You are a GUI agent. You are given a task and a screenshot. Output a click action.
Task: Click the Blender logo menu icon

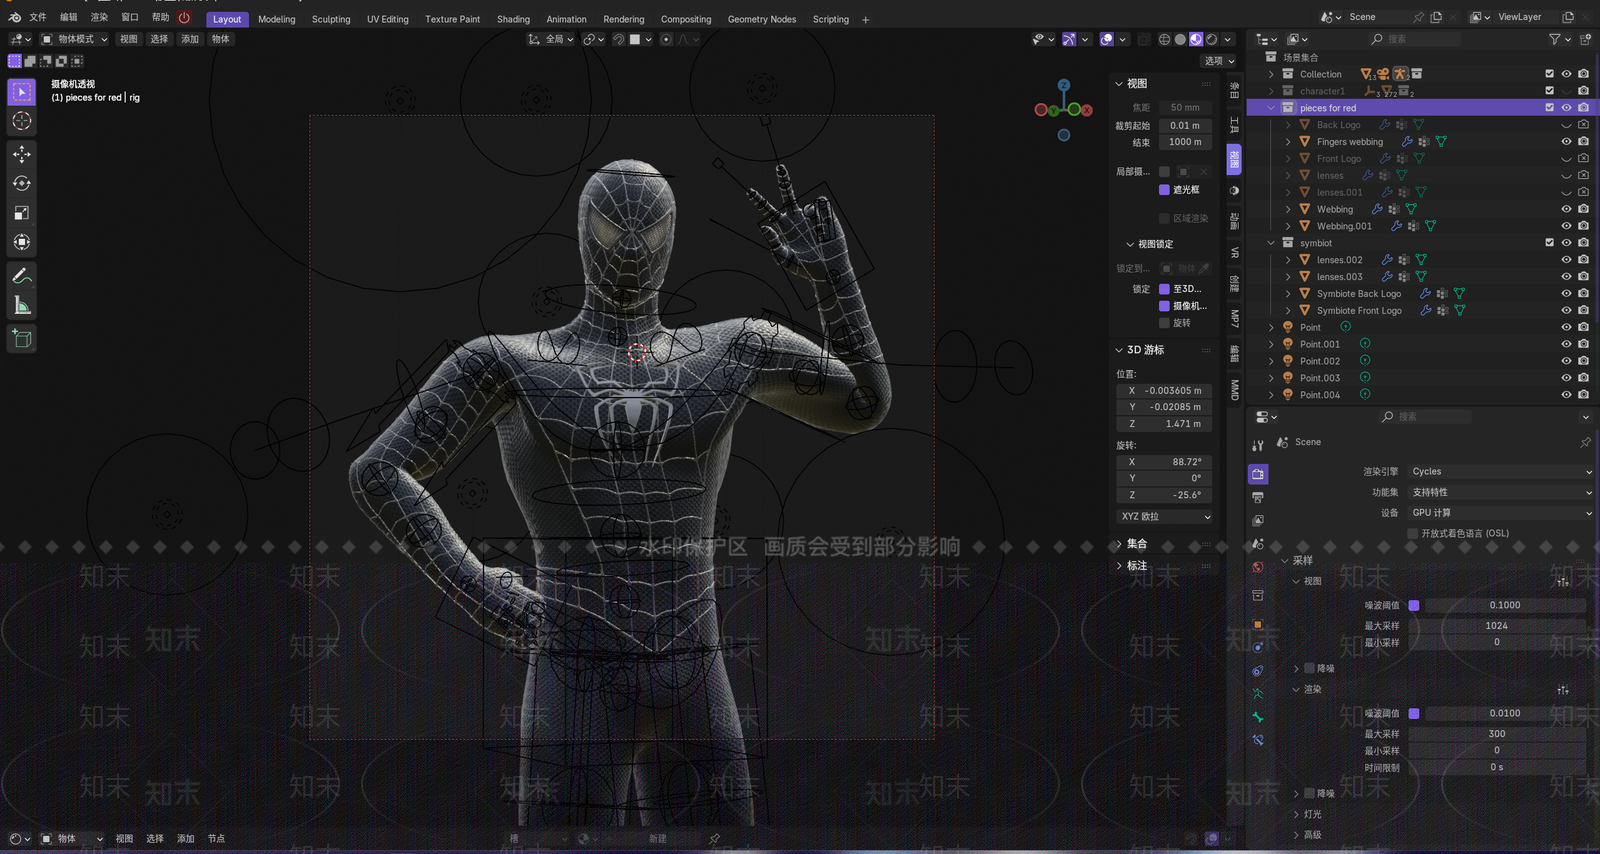tap(14, 17)
